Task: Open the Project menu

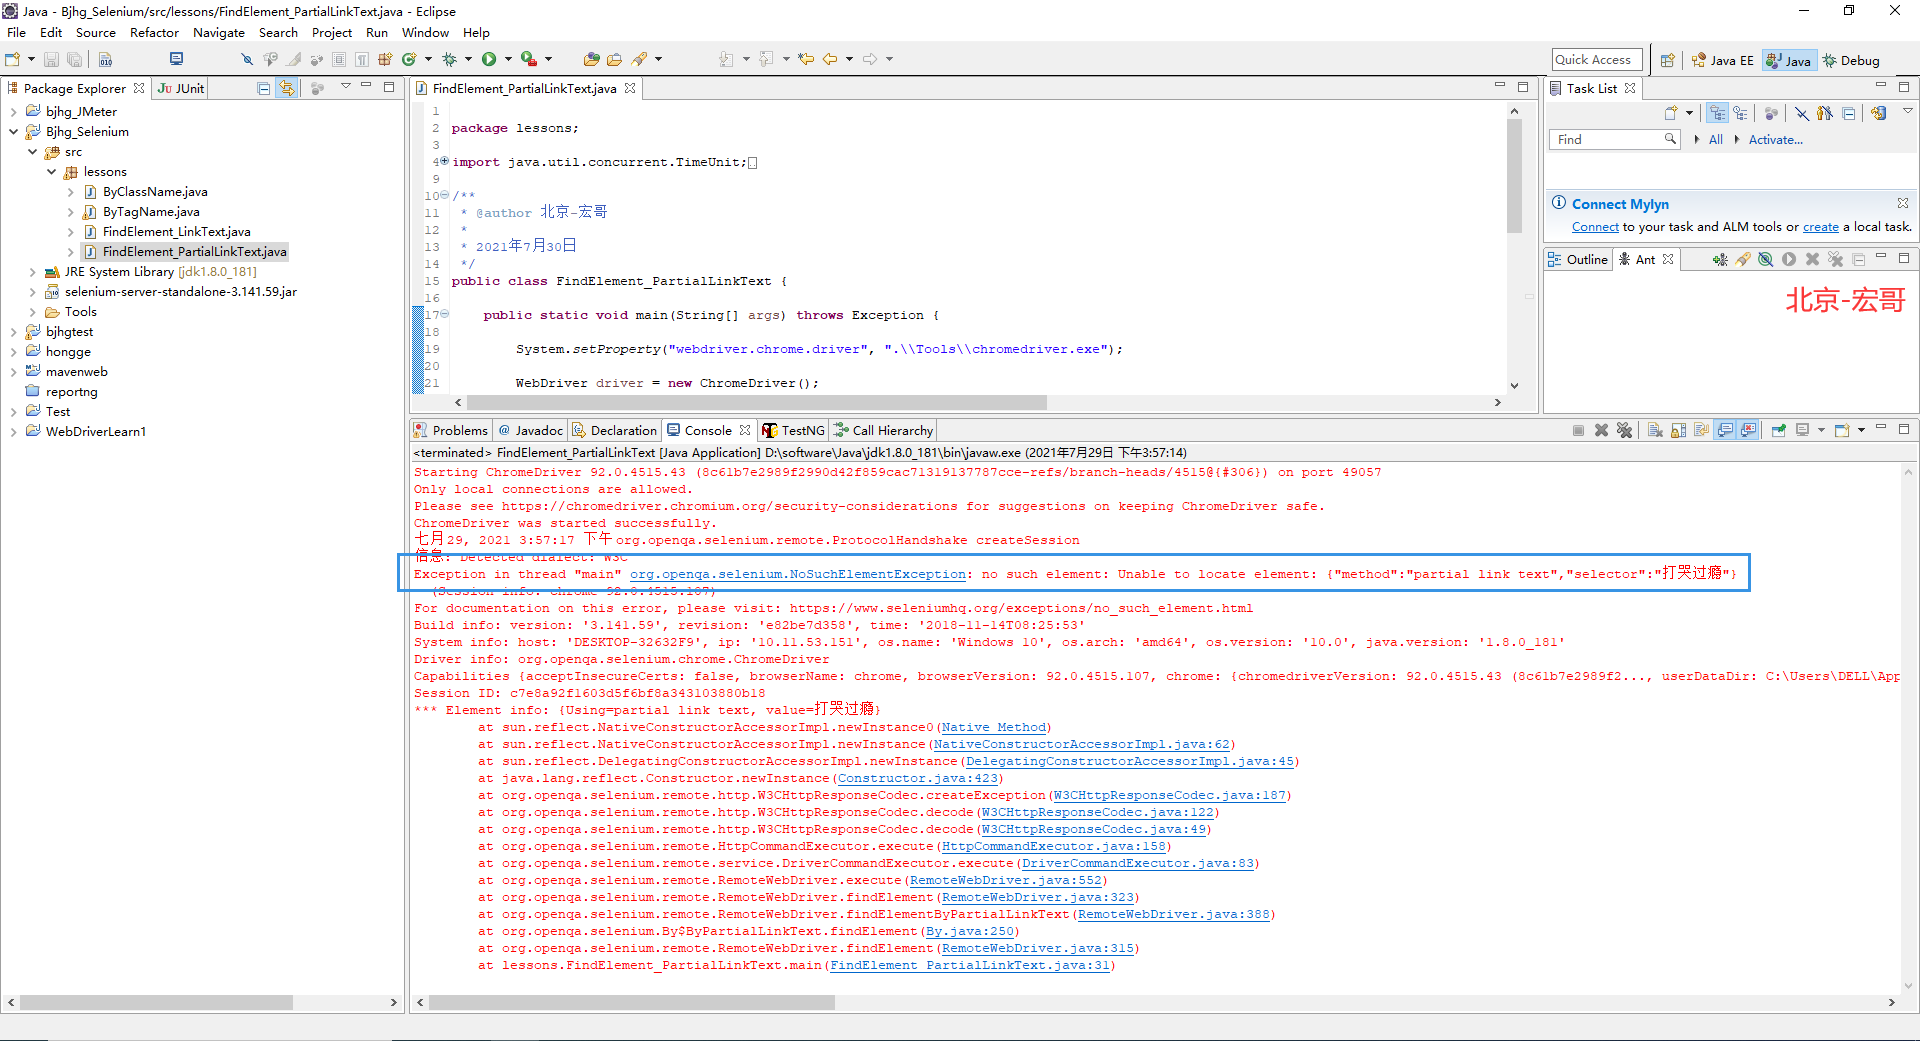Action: tap(332, 33)
